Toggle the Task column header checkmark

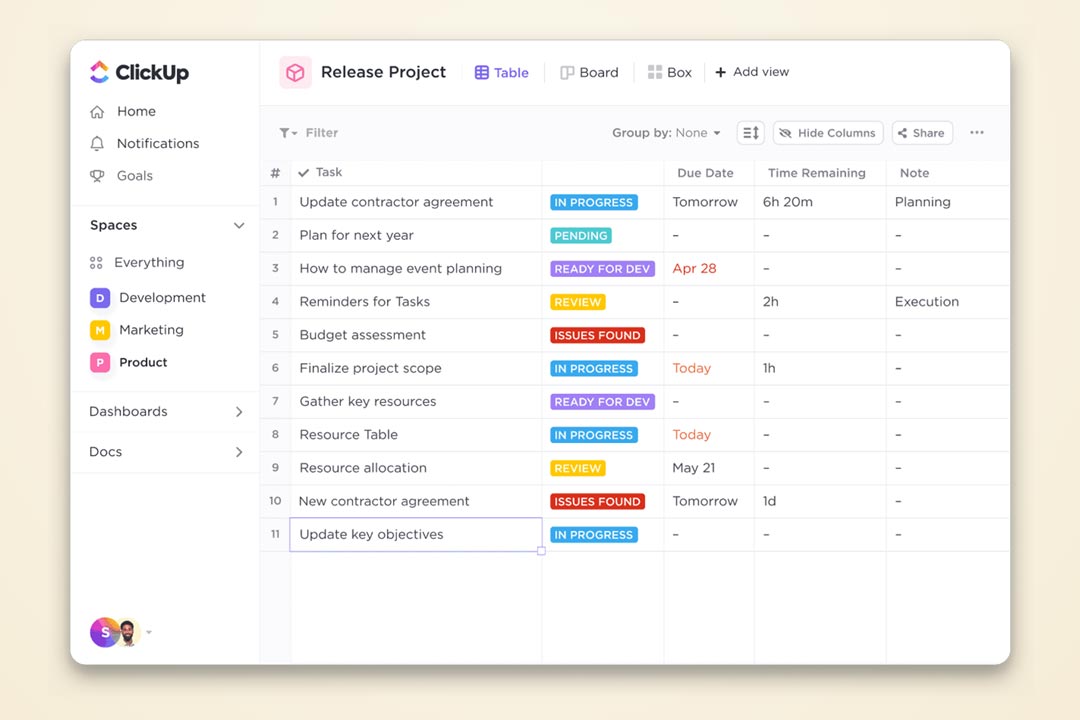pyautogui.click(x=304, y=173)
